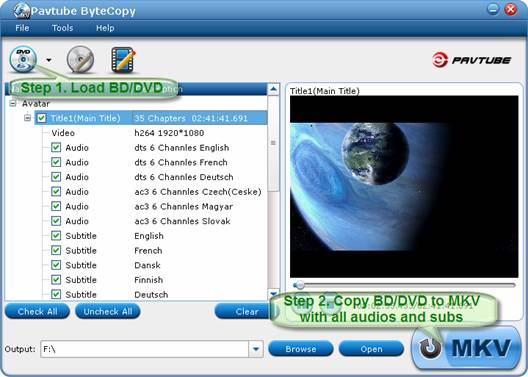Click the 35 Chapters duration text

pyautogui.click(x=191, y=118)
